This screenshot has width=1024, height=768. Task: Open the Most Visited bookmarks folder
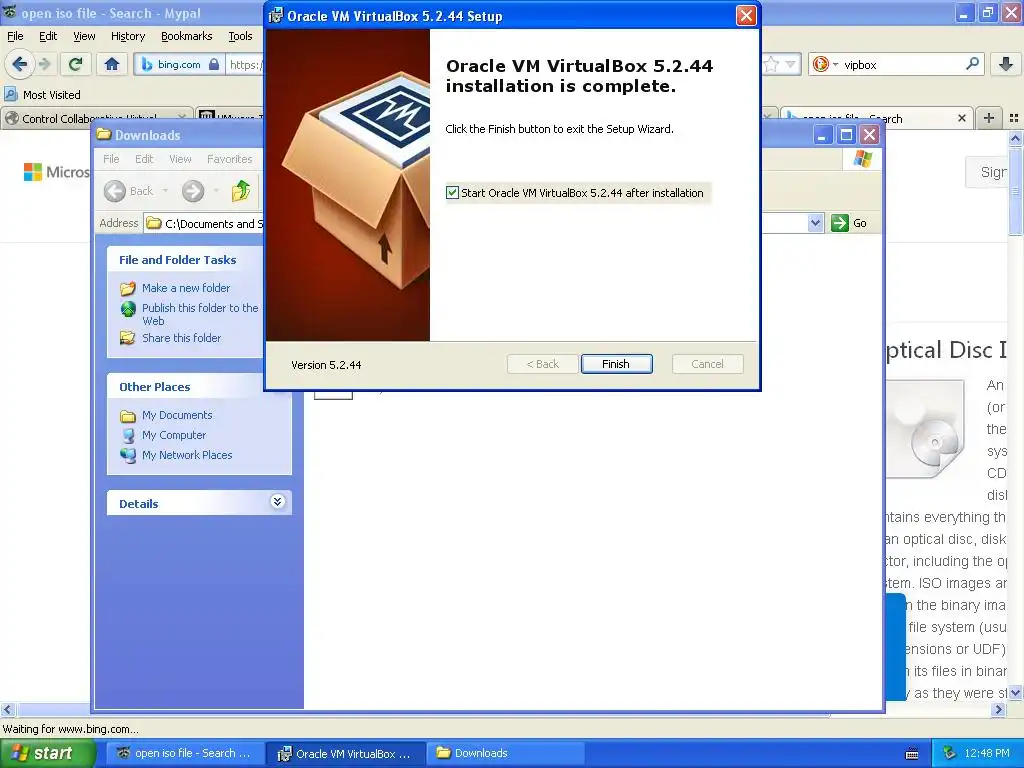tap(42, 95)
